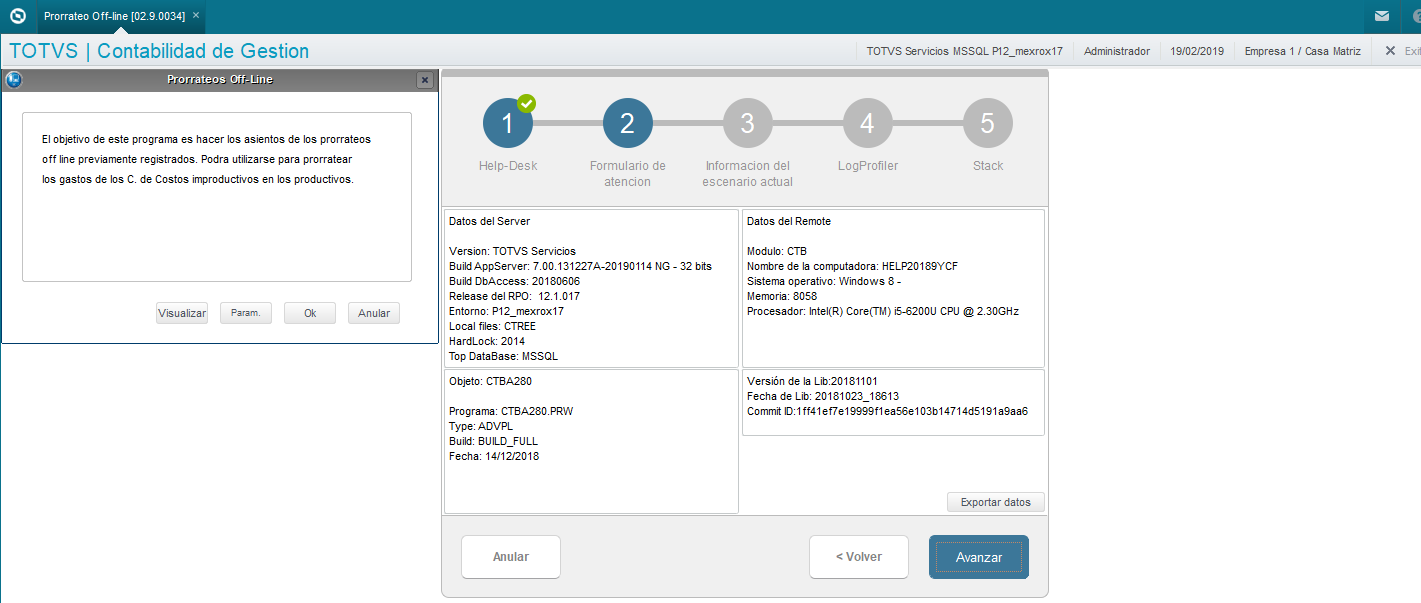
Task: Click the 'HardLock: 2014' line
Action: point(486,341)
